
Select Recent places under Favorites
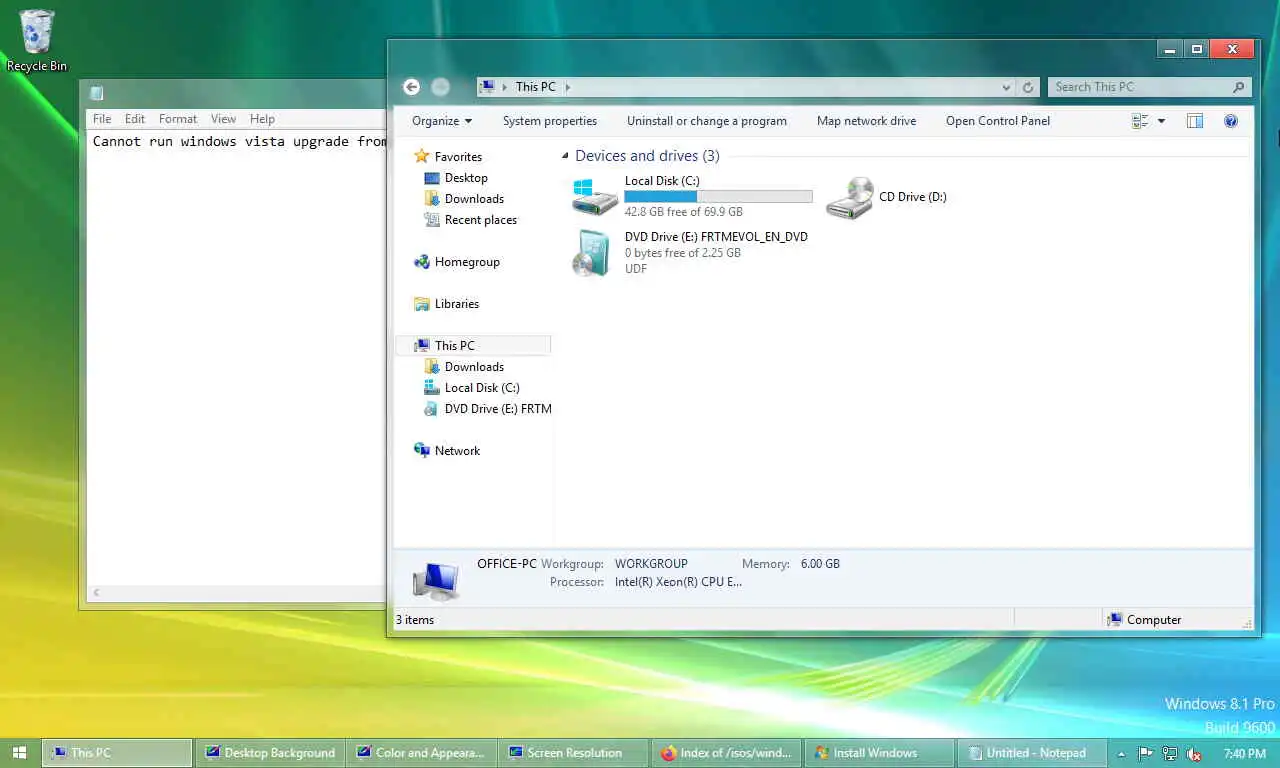click(481, 220)
